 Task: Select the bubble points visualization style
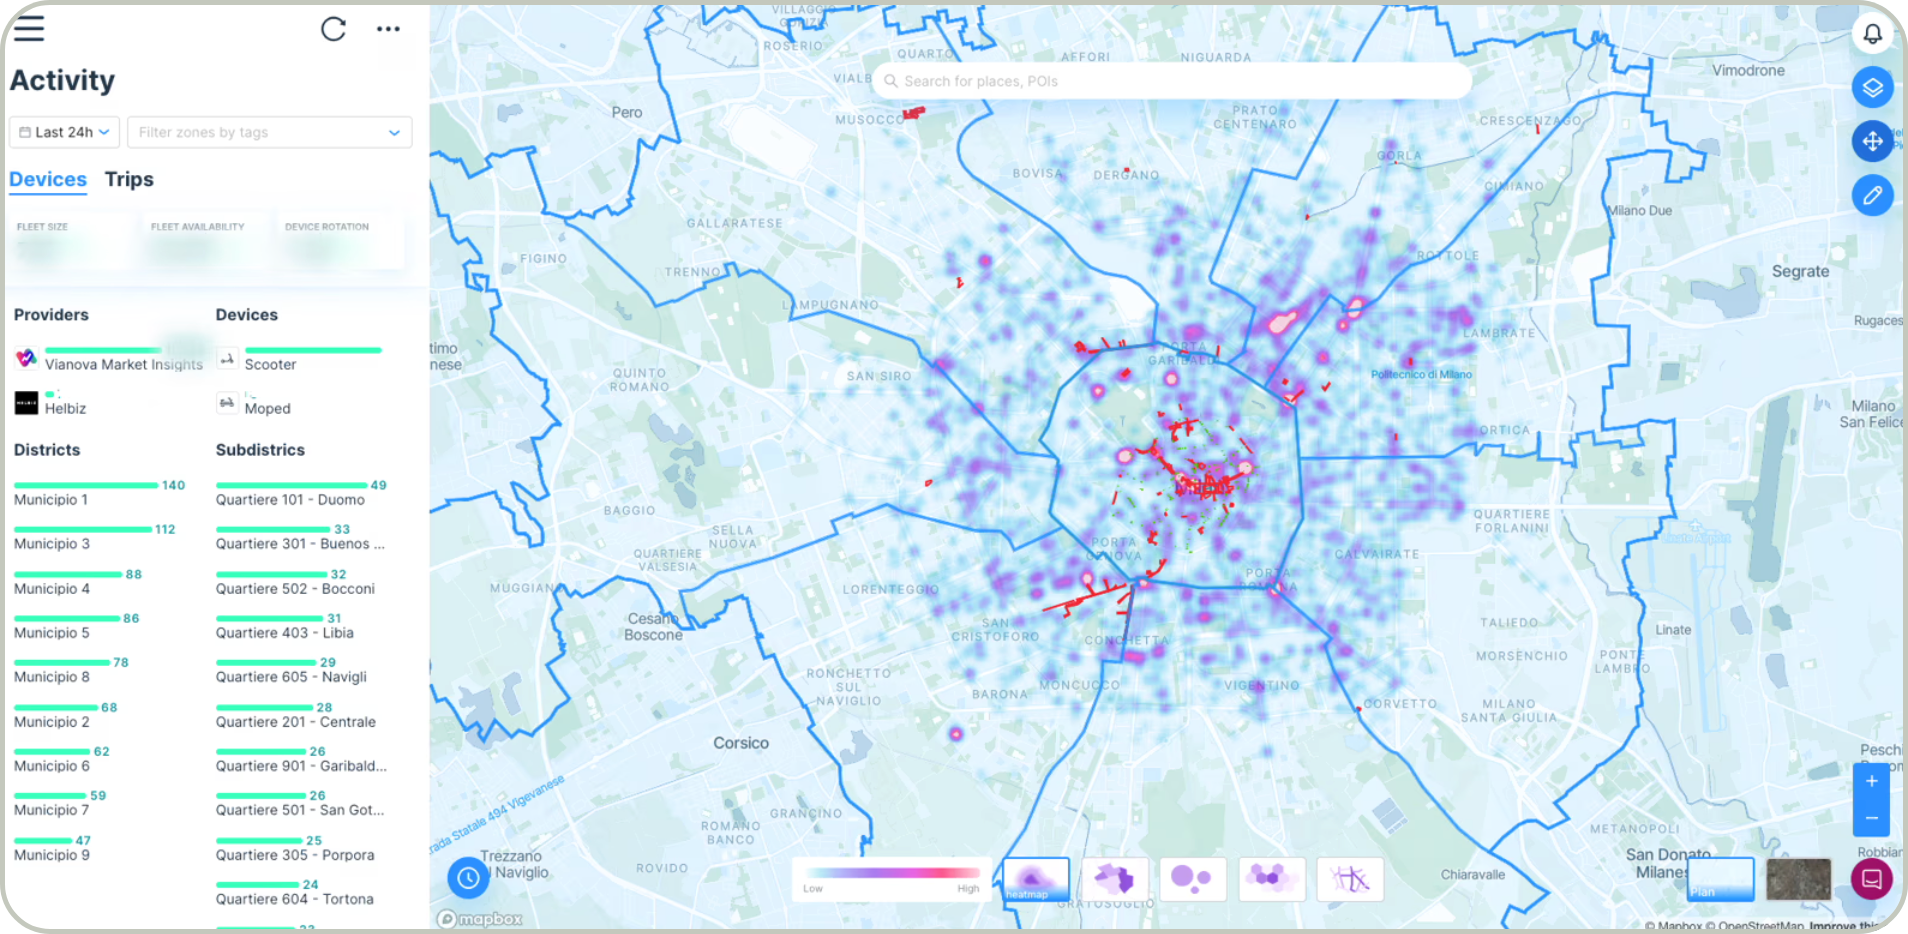[1192, 879]
